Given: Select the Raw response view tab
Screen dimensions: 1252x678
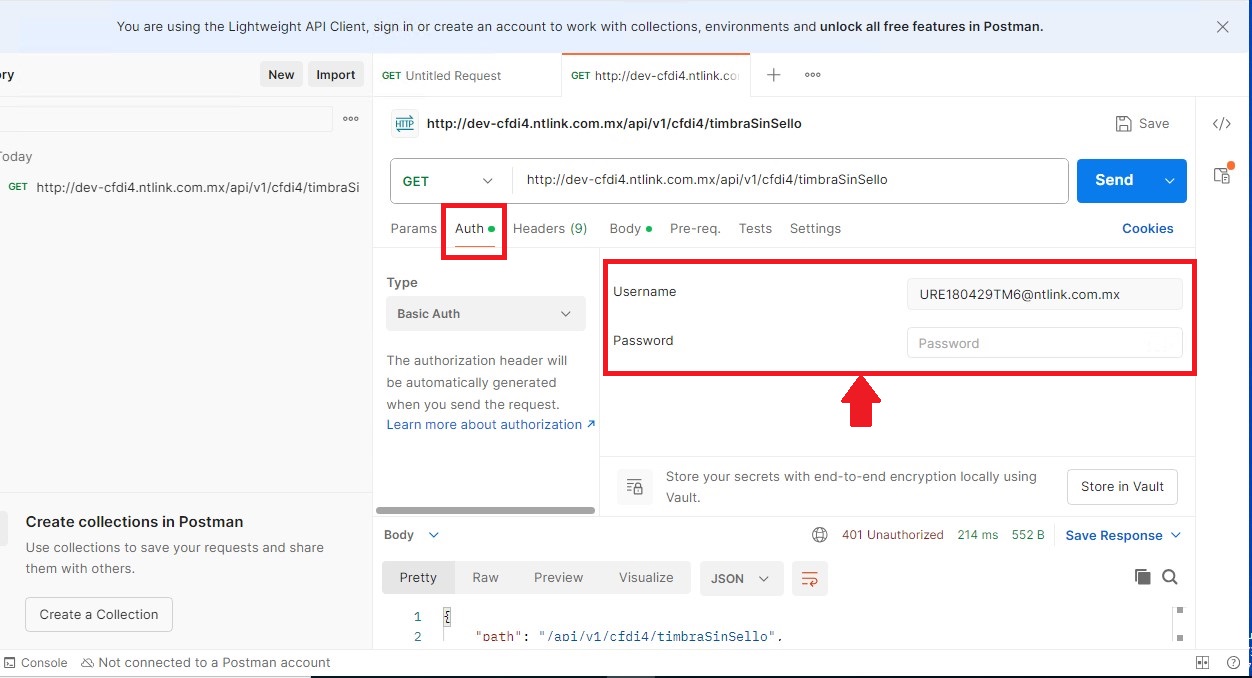Looking at the screenshot, I should (486, 577).
